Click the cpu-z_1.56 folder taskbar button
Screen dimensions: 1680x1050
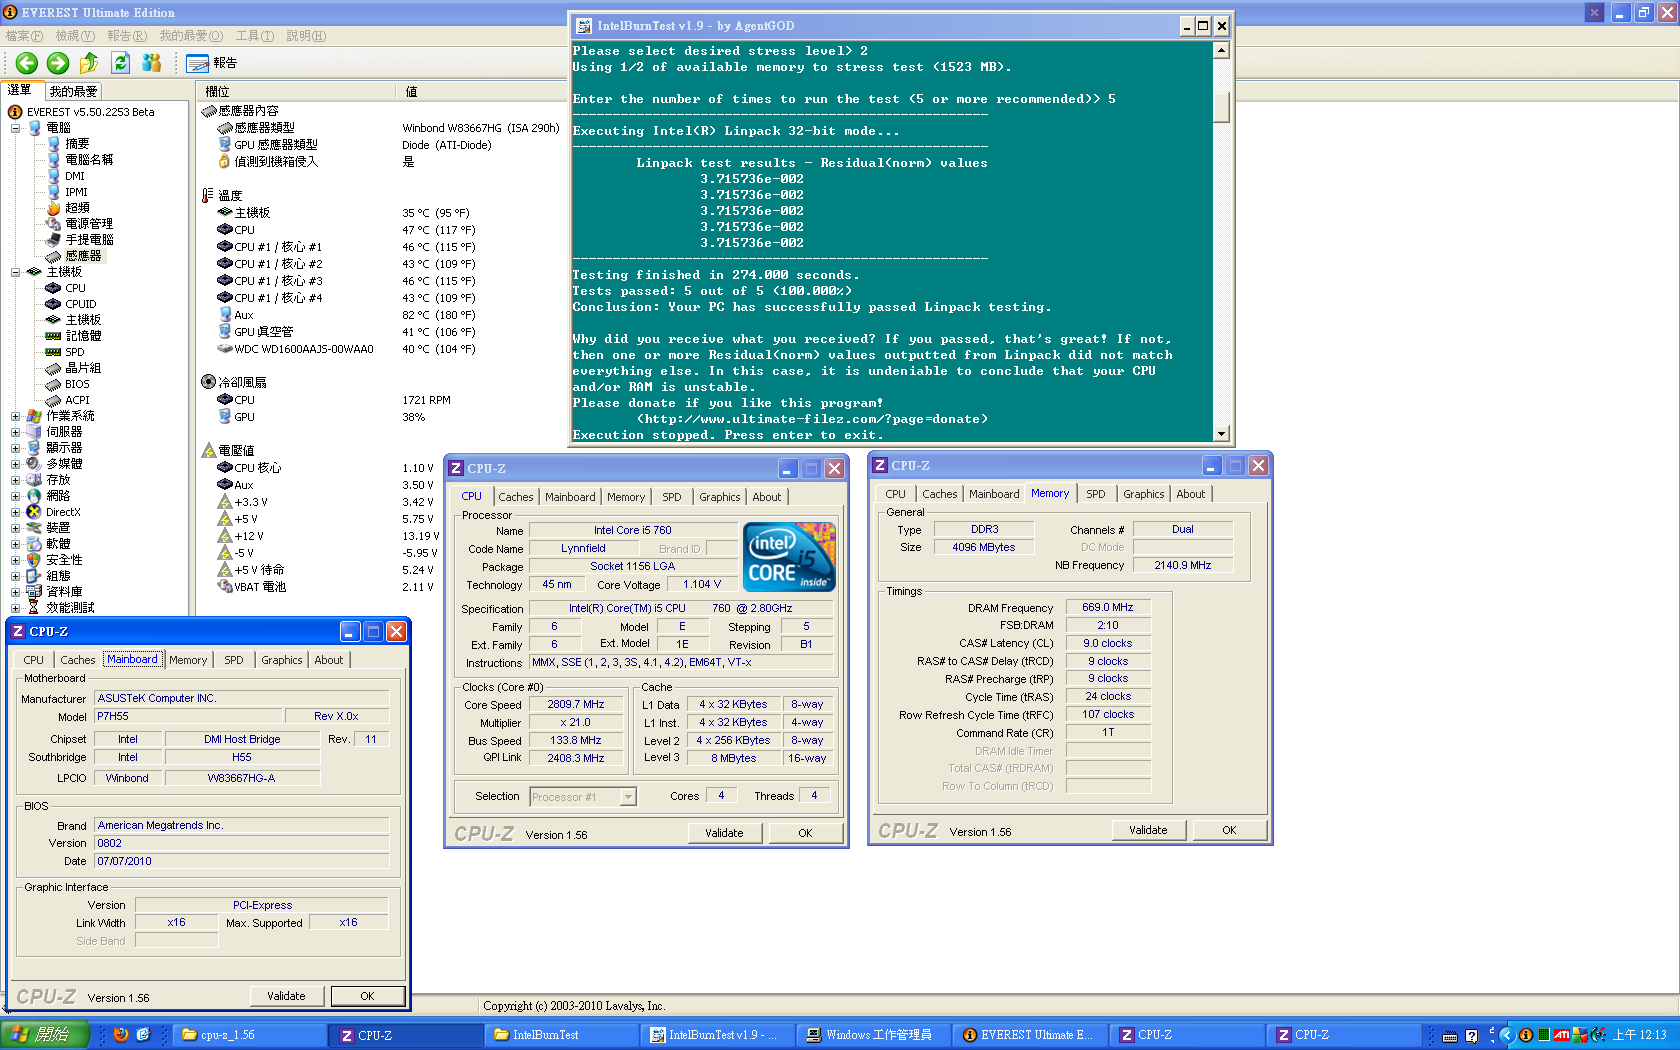[x=252, y=1035]
